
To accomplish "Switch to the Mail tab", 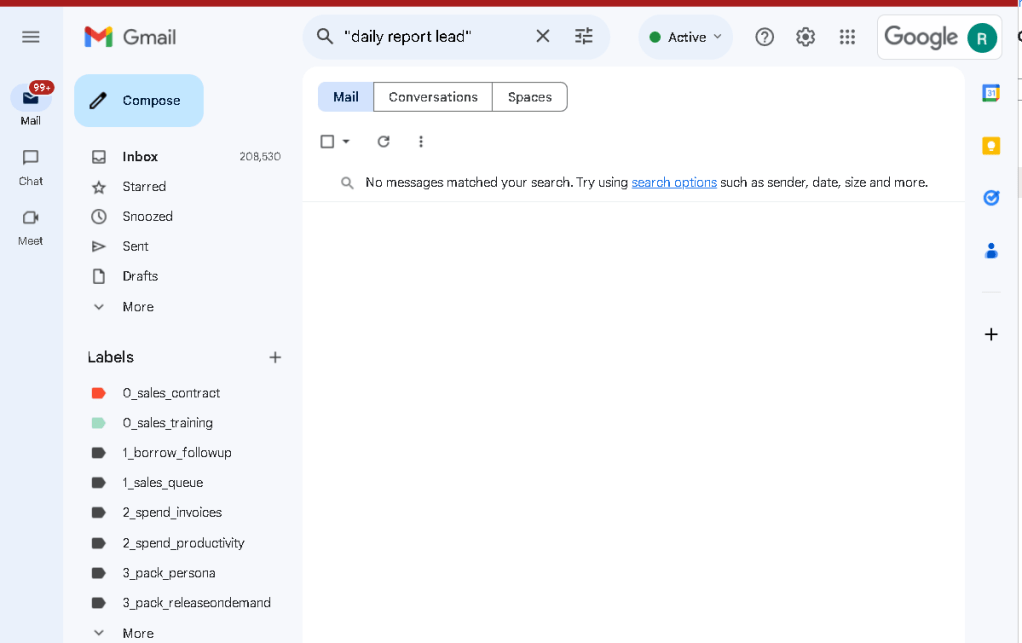I will click(345, 97).
